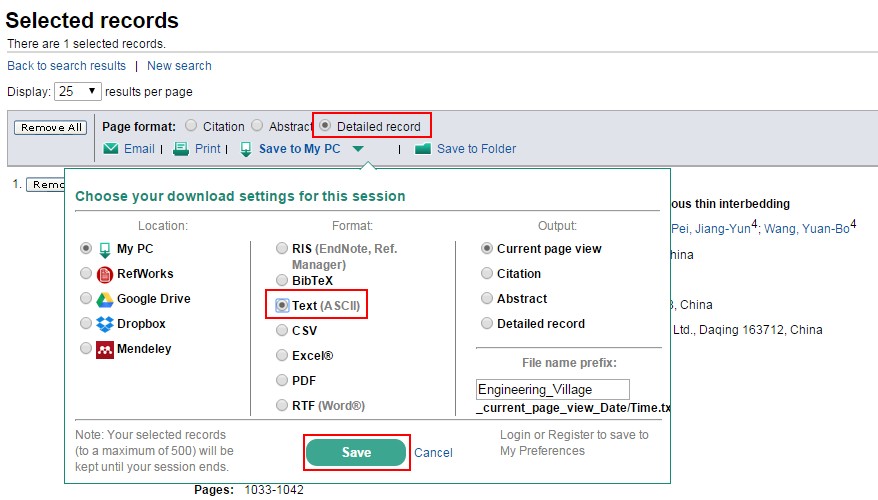Click the File name prefix input field
Image resolution: width=878 pixels, height=500 pixels.
point(553,389)
